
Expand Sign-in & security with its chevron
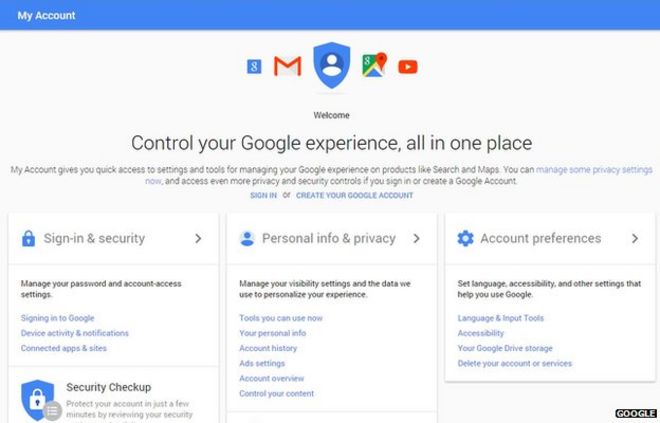pos(198,239)
